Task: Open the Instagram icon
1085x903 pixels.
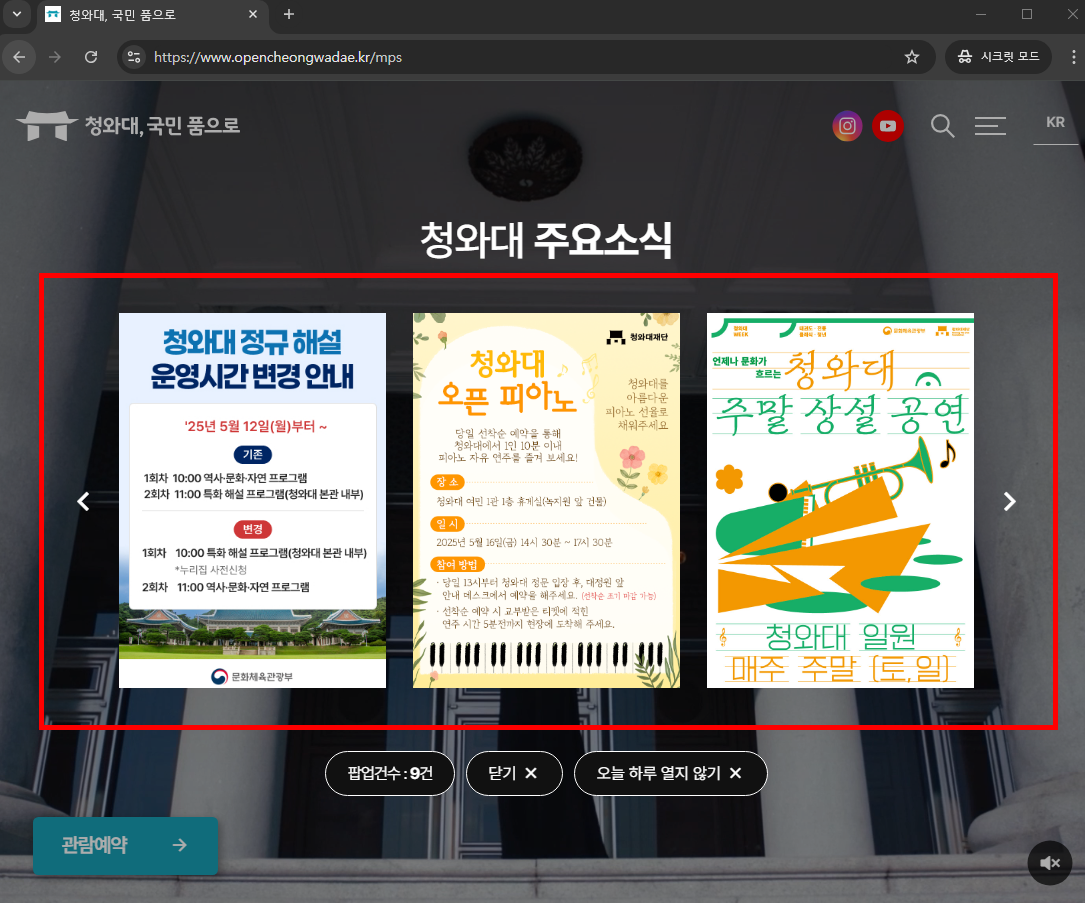Action: tap(847, 126)
